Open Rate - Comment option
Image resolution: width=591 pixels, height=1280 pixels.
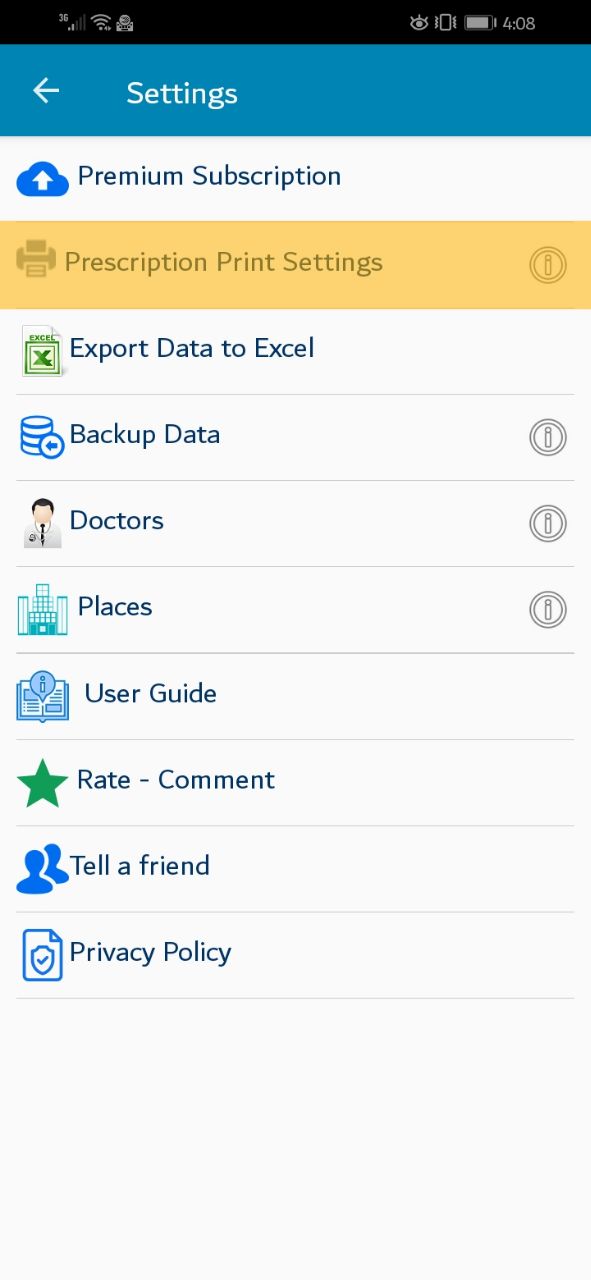tap(295, 782)
